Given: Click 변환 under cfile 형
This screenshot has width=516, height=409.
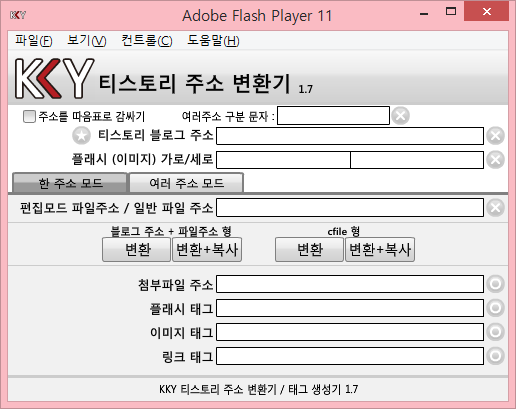Looking at the screenshot, I should [x=309, y=249].
